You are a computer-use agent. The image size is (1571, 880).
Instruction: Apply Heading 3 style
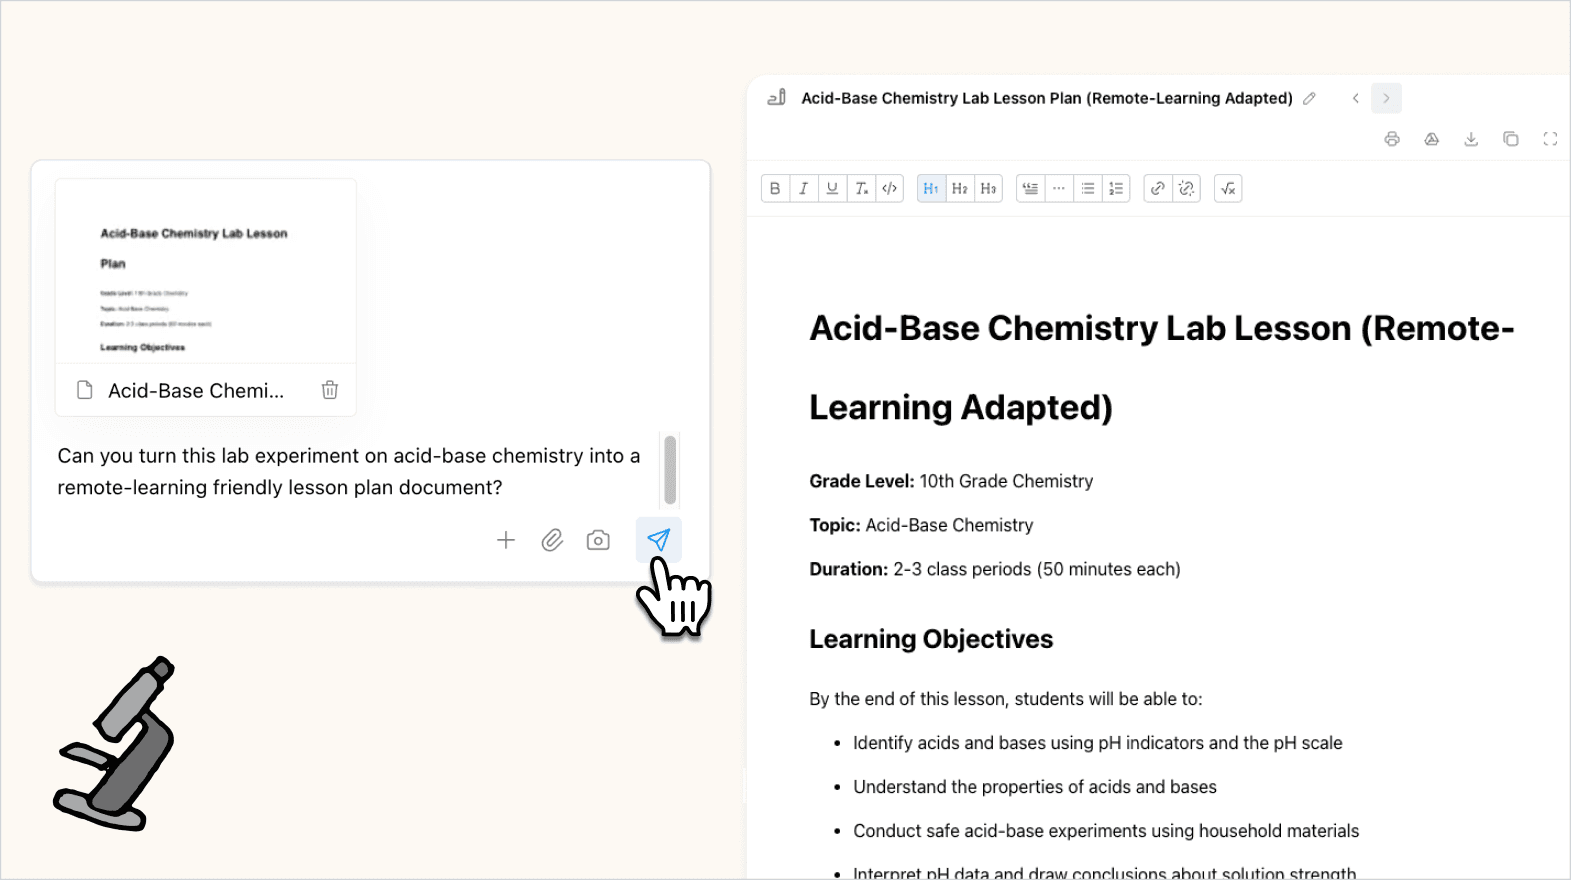click(x=988, y=188)
